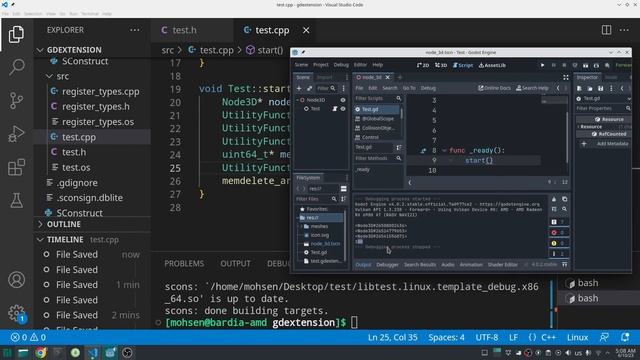640x360 pixels.
Task: Switch Godot to the 2D workspace
Action: click(423, 65)
